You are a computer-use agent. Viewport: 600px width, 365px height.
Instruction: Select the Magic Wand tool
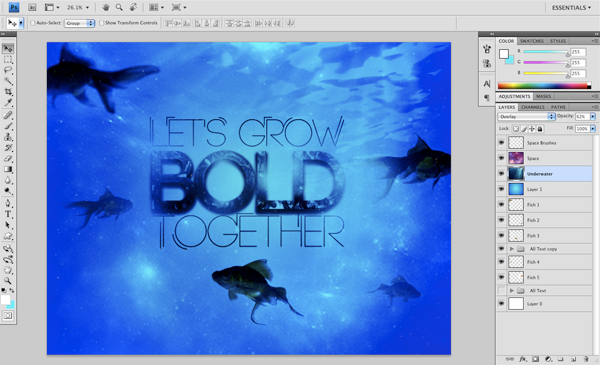8,81
